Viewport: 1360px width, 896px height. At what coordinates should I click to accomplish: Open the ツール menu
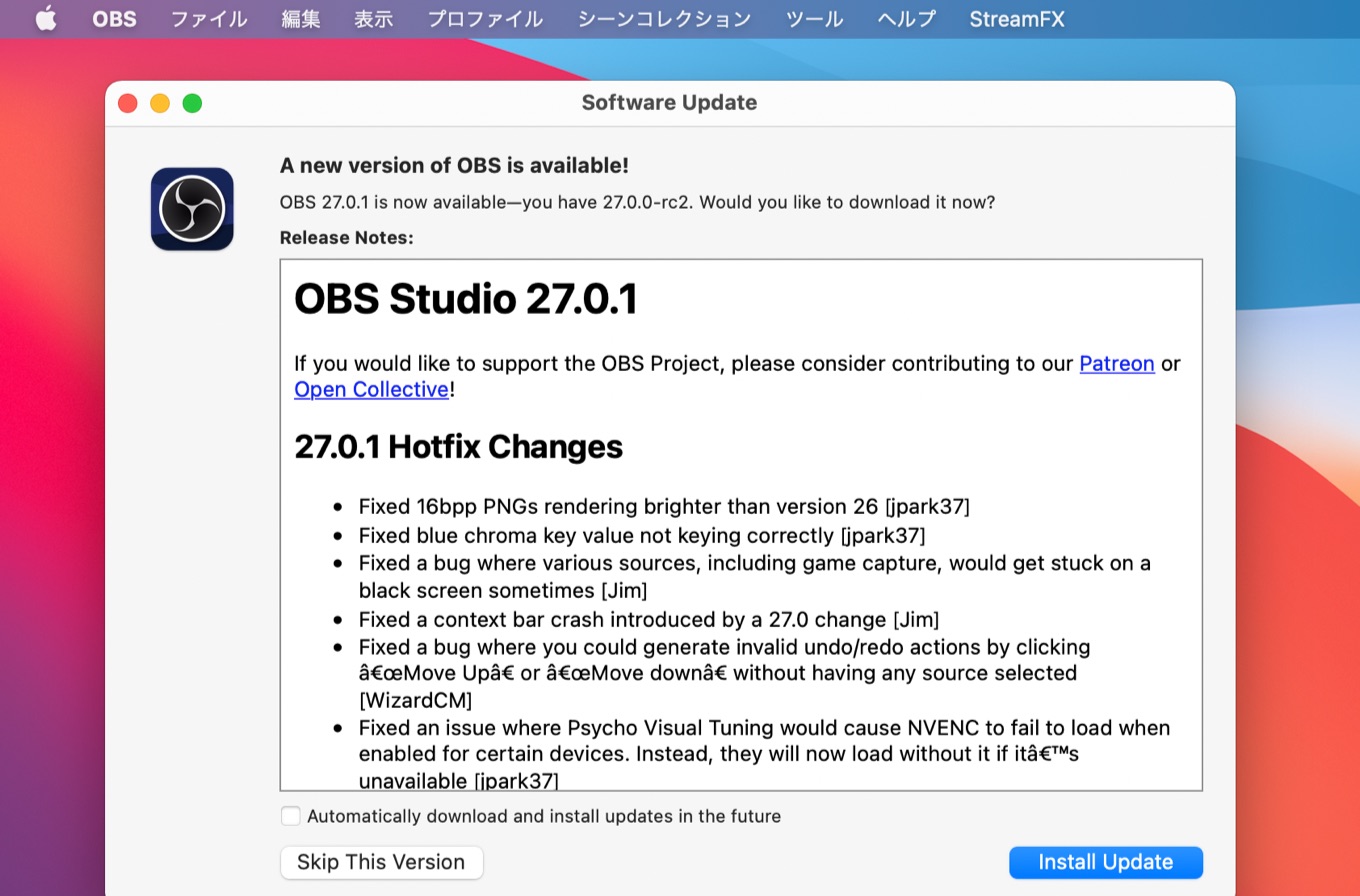click(x=814, y=19)
